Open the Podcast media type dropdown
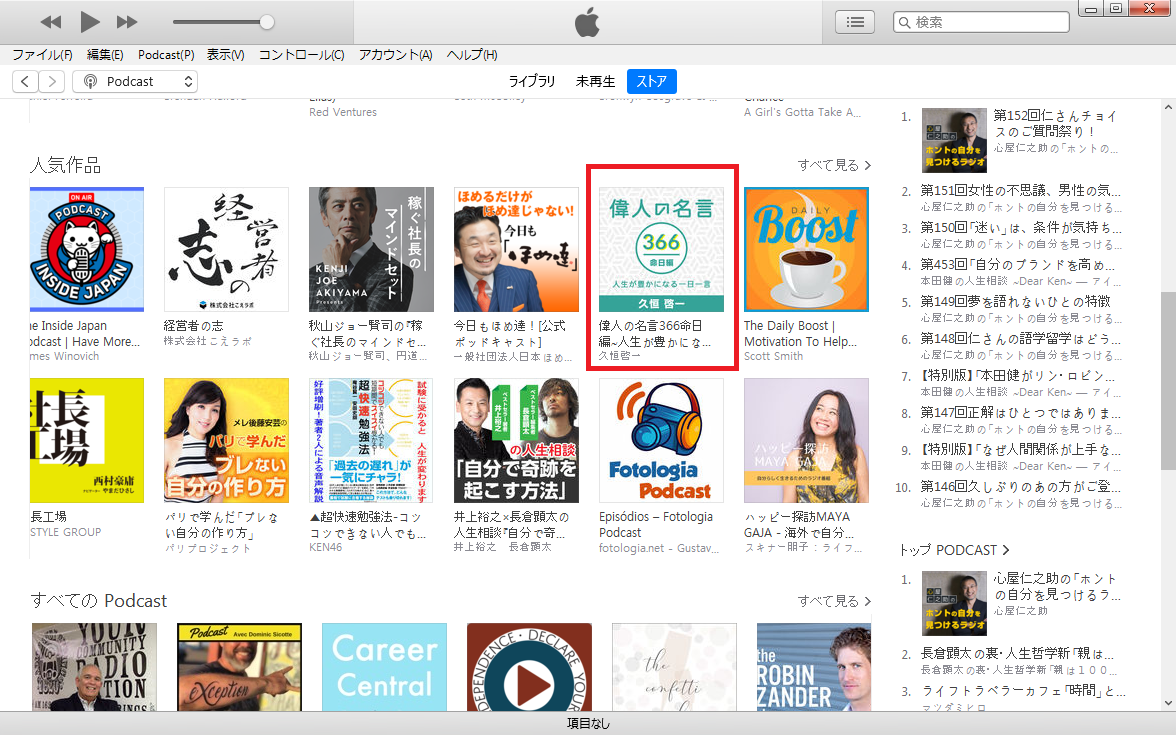Viewport: 1176px width, 735px height. pyautogui.click(x=136, y=81)
